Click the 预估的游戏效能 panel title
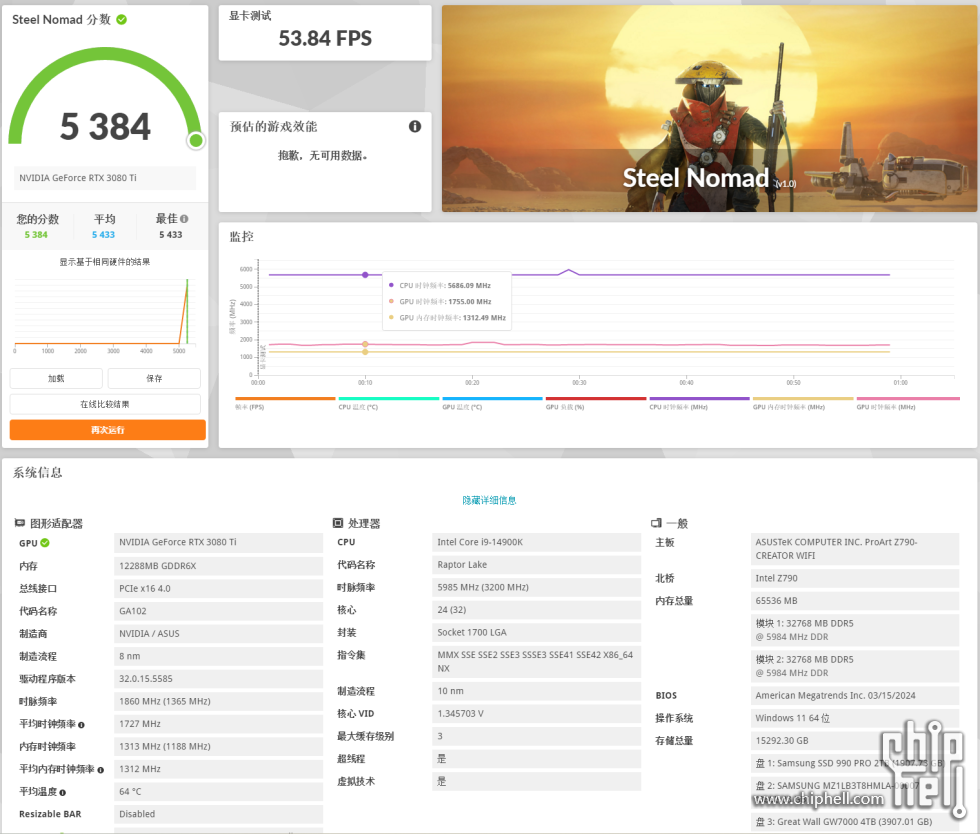The image size is (980, 834). click(x=274, y=126)
